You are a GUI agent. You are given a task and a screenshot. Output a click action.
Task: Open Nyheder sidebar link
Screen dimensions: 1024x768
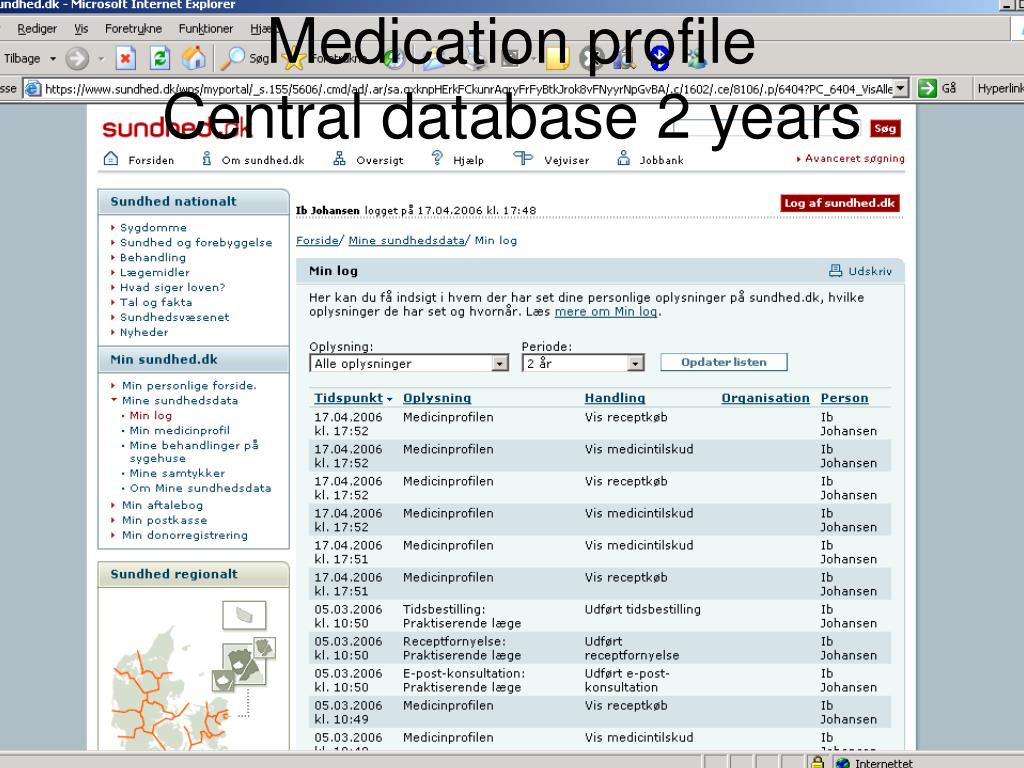(x=144, y=332)
